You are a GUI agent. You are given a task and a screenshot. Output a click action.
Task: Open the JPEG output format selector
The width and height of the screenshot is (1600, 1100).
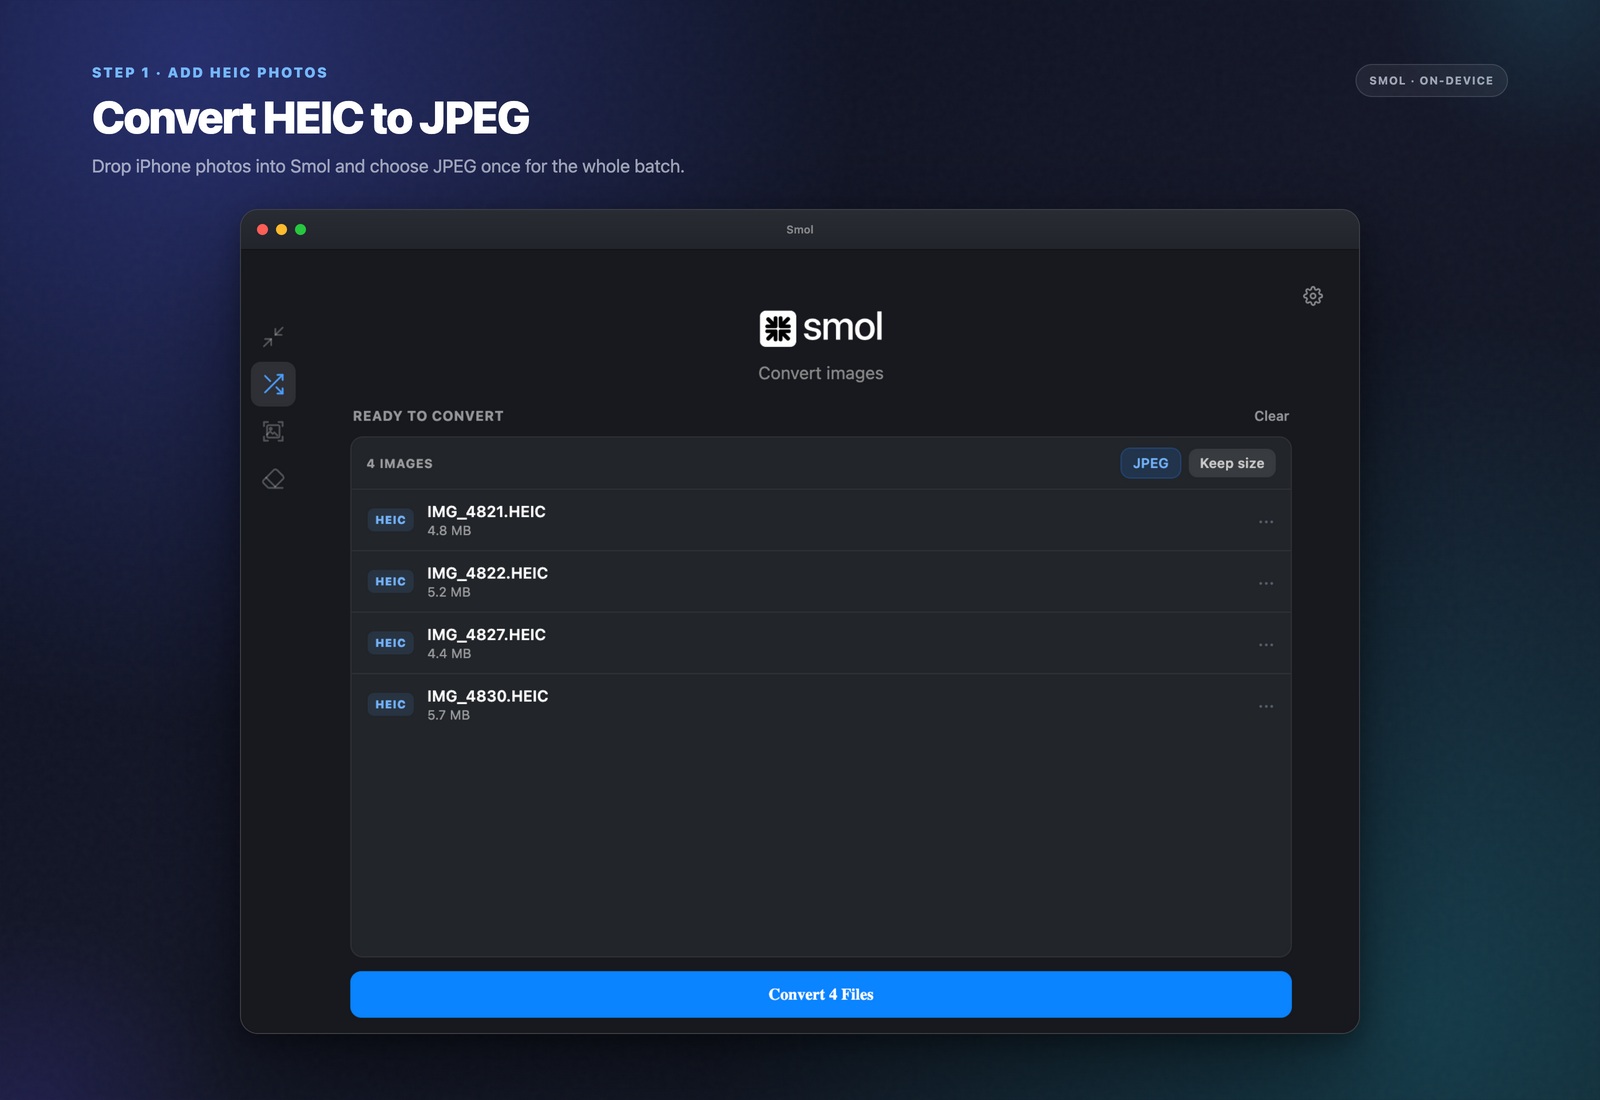click(1150, 463)
